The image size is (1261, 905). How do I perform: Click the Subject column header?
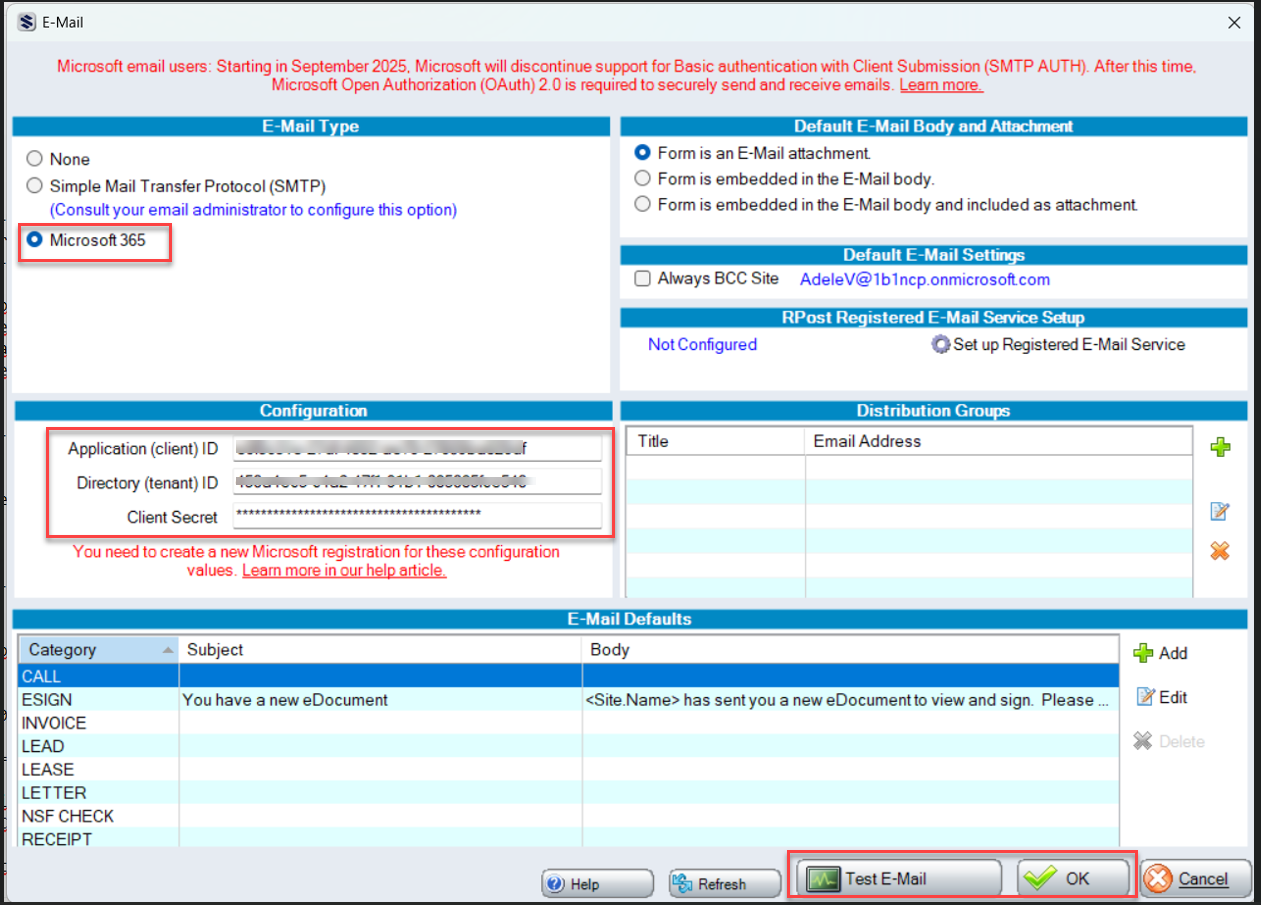380,650
